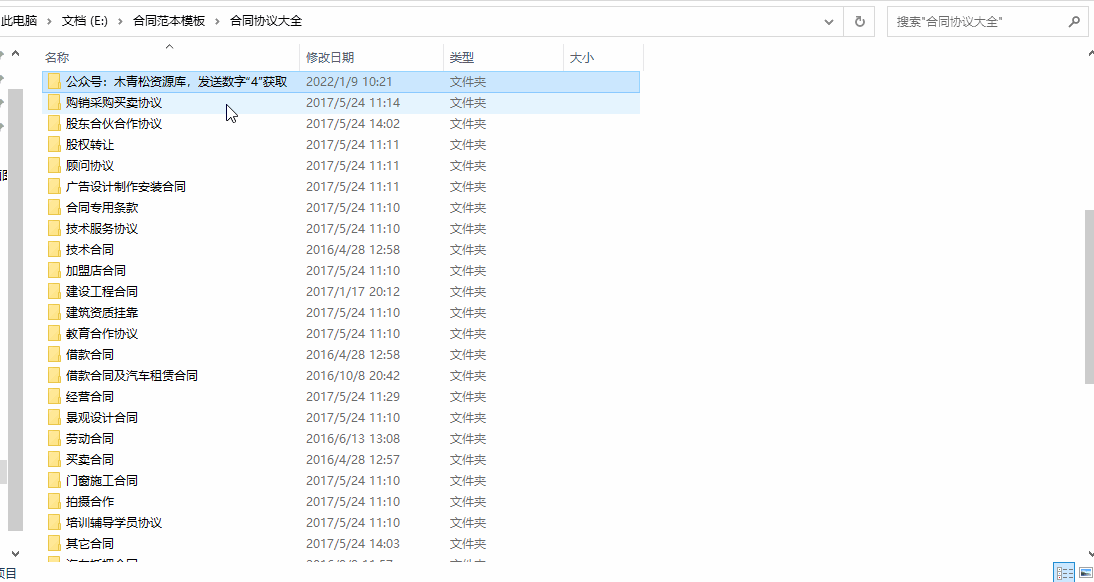Click the folder icon of 门窗施工合同
This screenshot has height=582, width=1094.
point(54,480)
